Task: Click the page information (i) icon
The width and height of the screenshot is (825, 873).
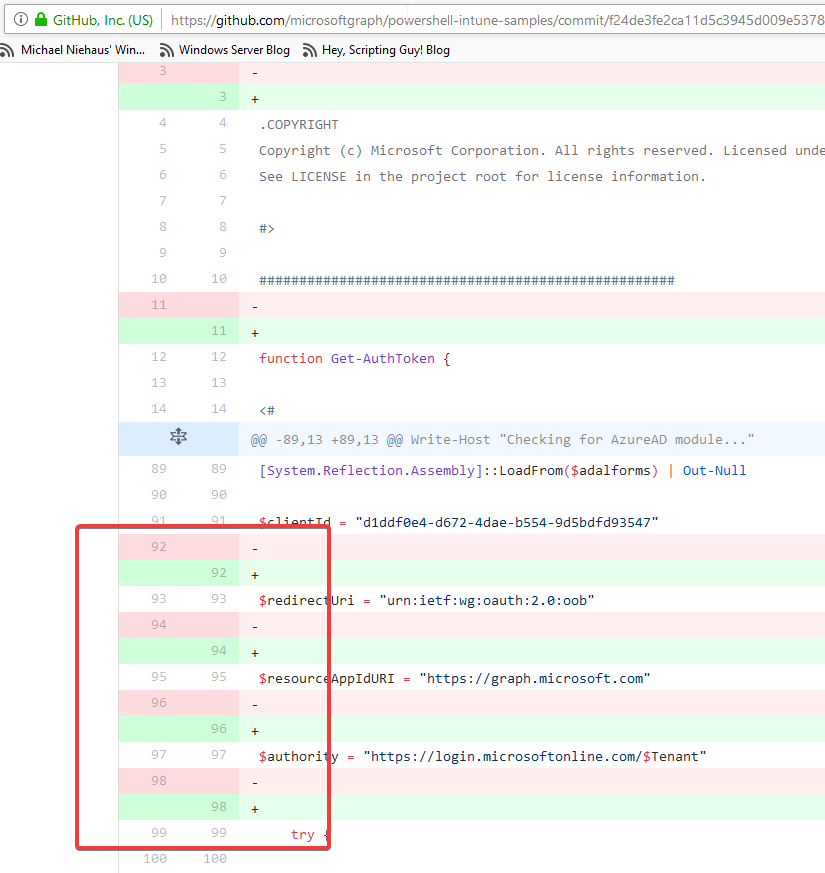Action: tap(20, 19)
